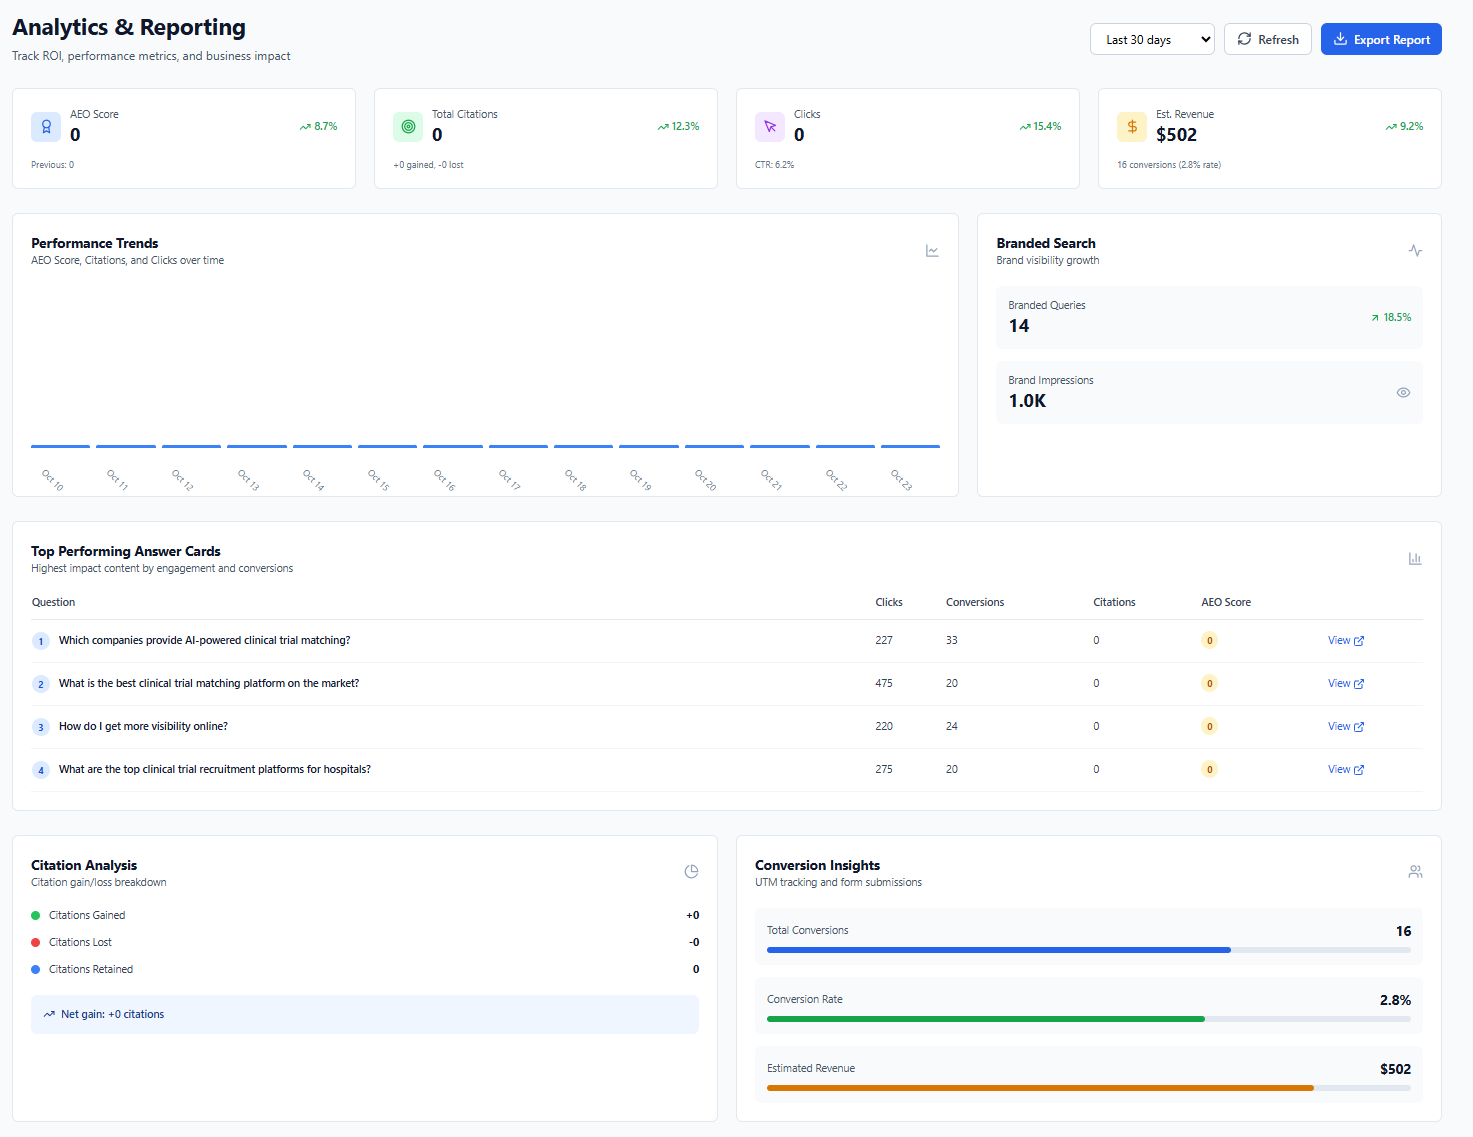Select the Oct 15 bar in the trends chart
Image resolution: width=1473 pixels, height=1137 pixels.
point(387,446)
